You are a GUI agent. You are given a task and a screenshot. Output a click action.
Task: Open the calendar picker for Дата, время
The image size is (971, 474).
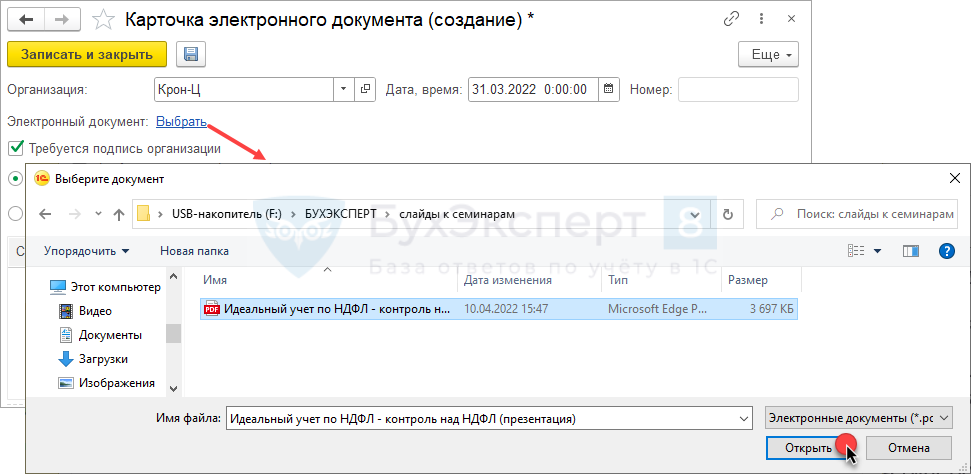click(609, 89)
